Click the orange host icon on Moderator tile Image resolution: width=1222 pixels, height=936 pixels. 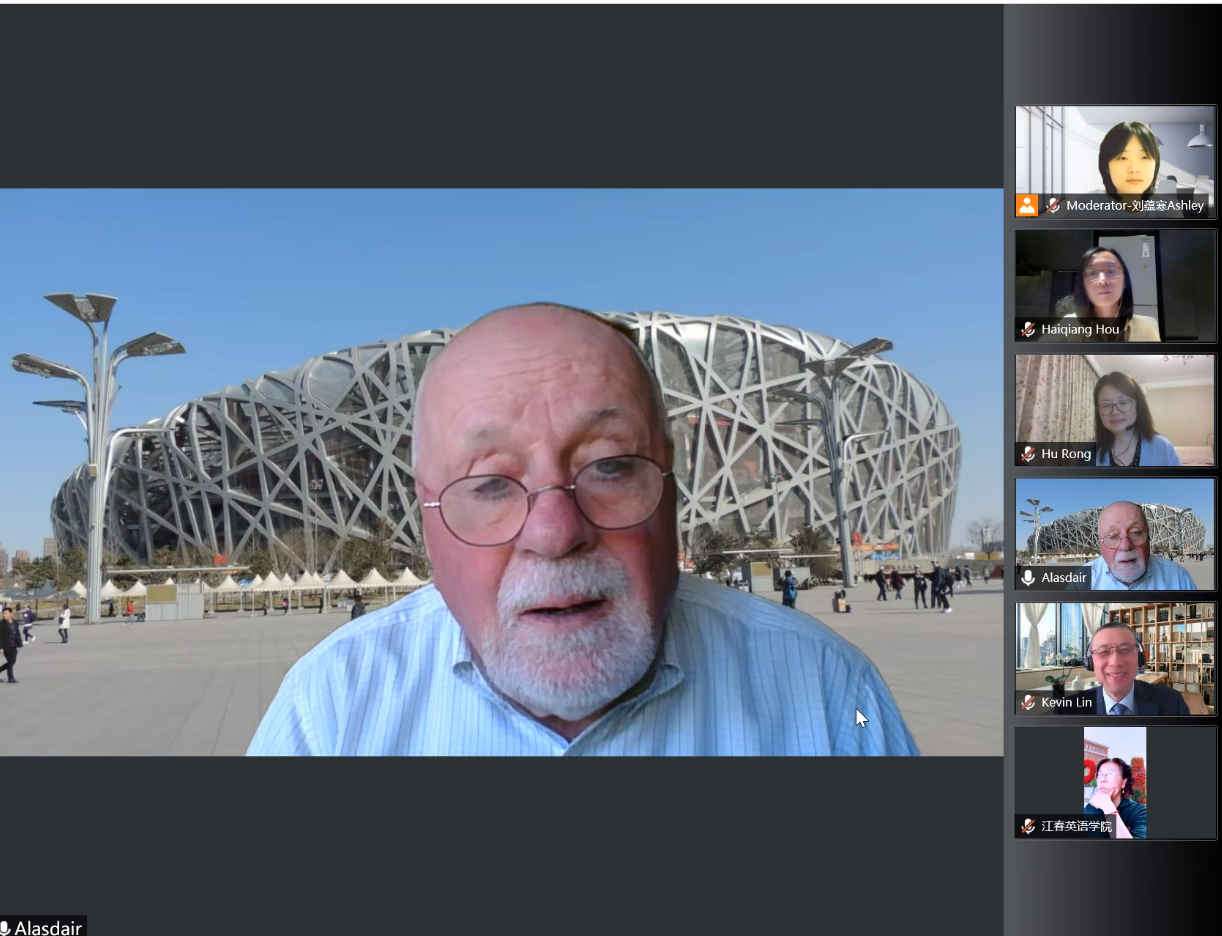point(1027,206)
